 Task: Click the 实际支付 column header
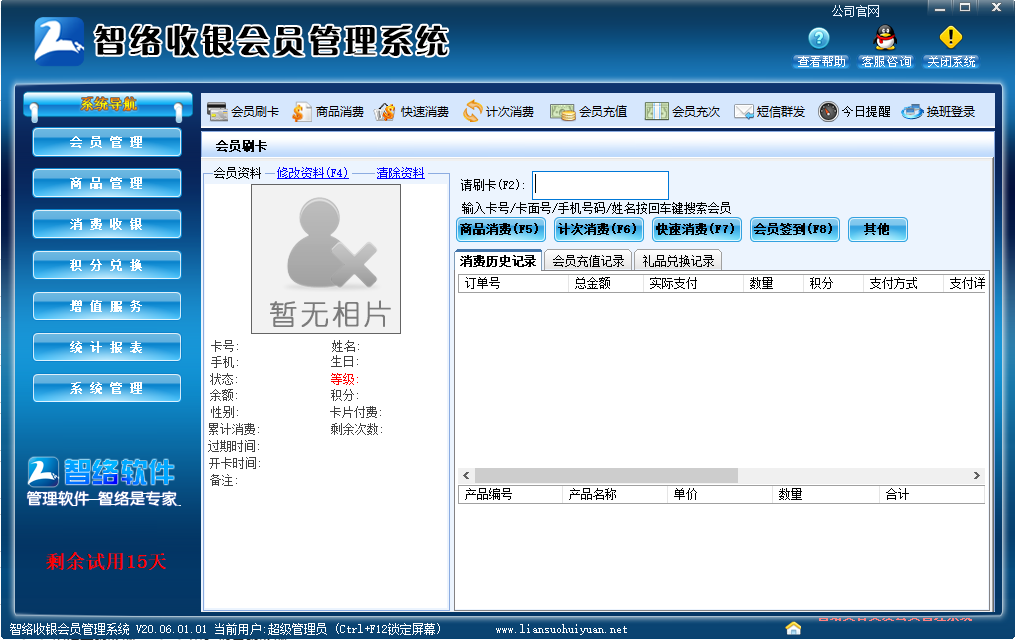(693, 283)
